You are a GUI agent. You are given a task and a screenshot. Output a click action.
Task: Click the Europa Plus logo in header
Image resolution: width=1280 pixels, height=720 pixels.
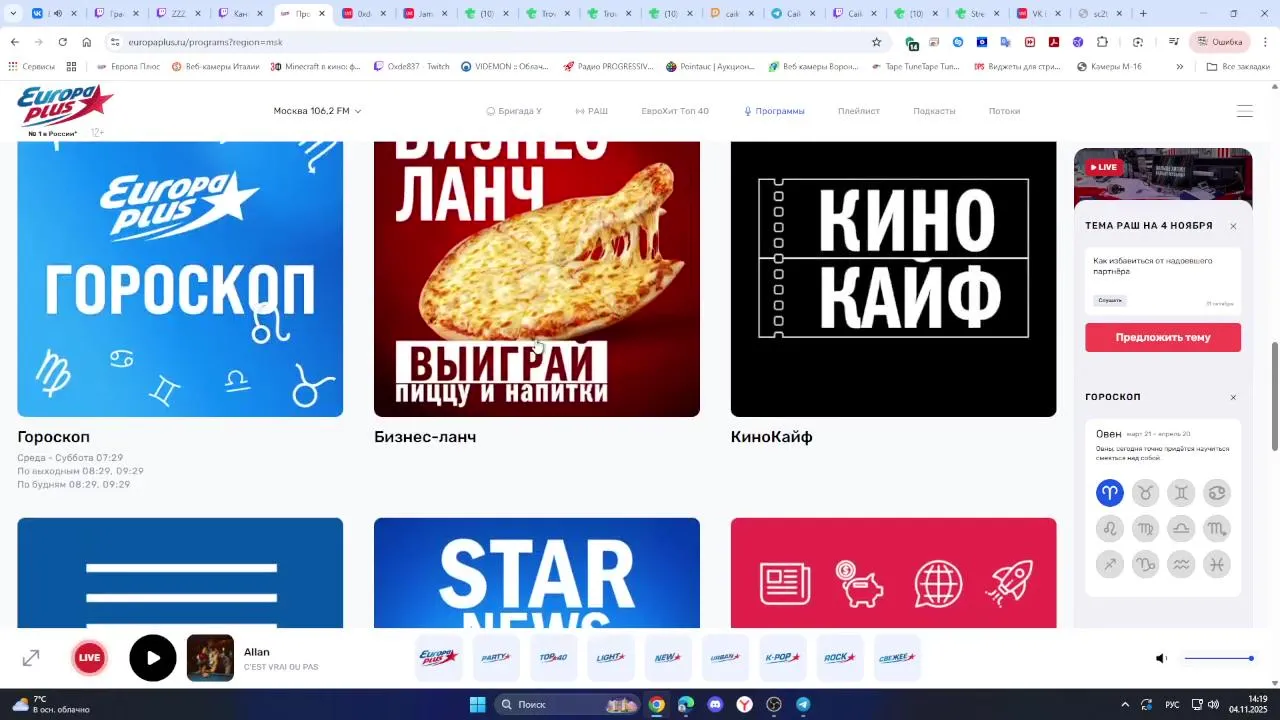point(65,107)
